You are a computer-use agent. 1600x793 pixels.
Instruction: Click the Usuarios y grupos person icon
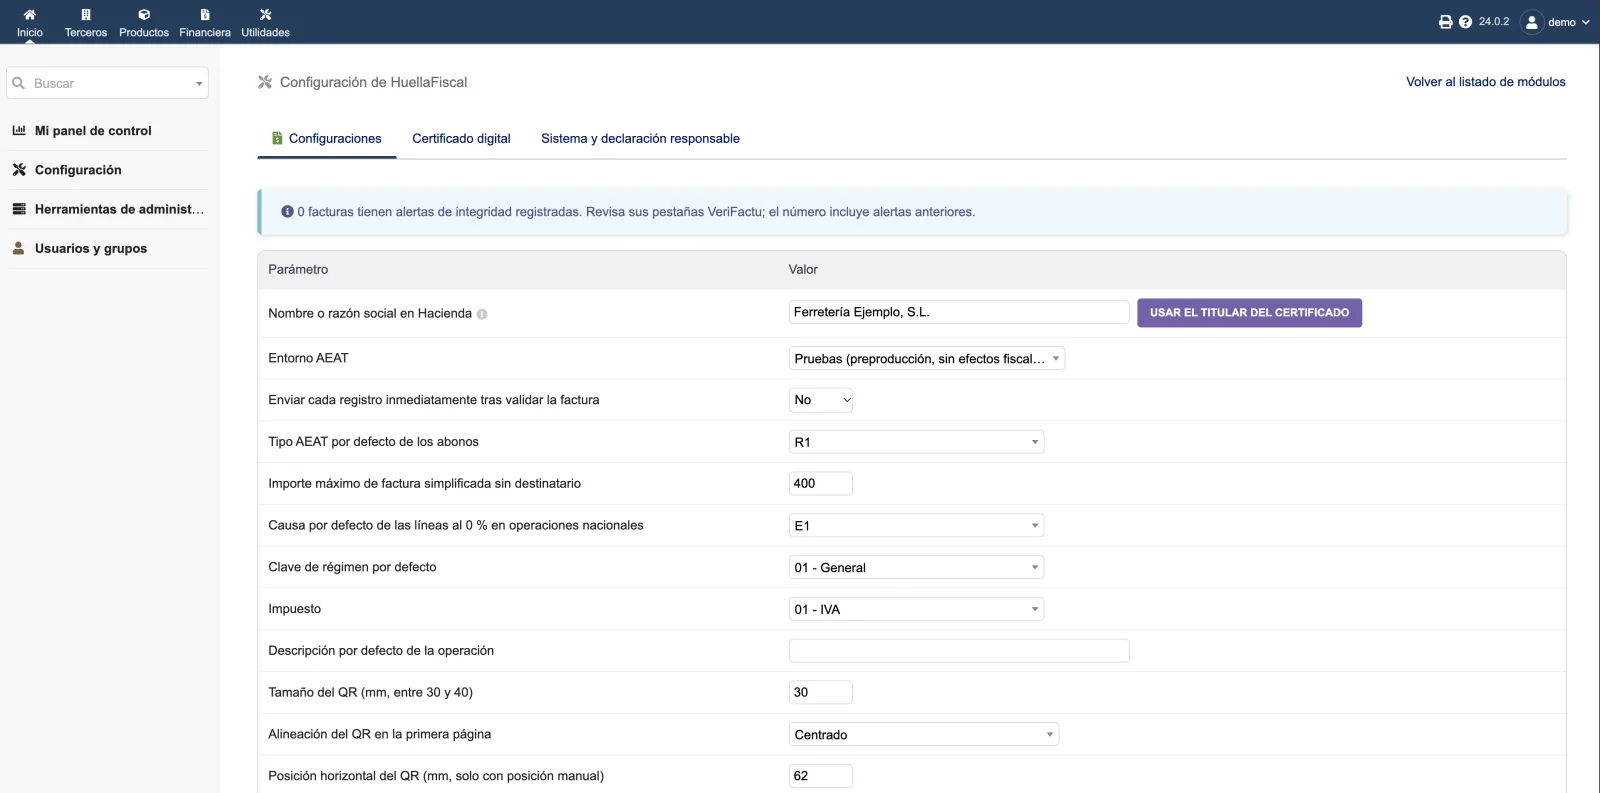(x=19, y=248)
